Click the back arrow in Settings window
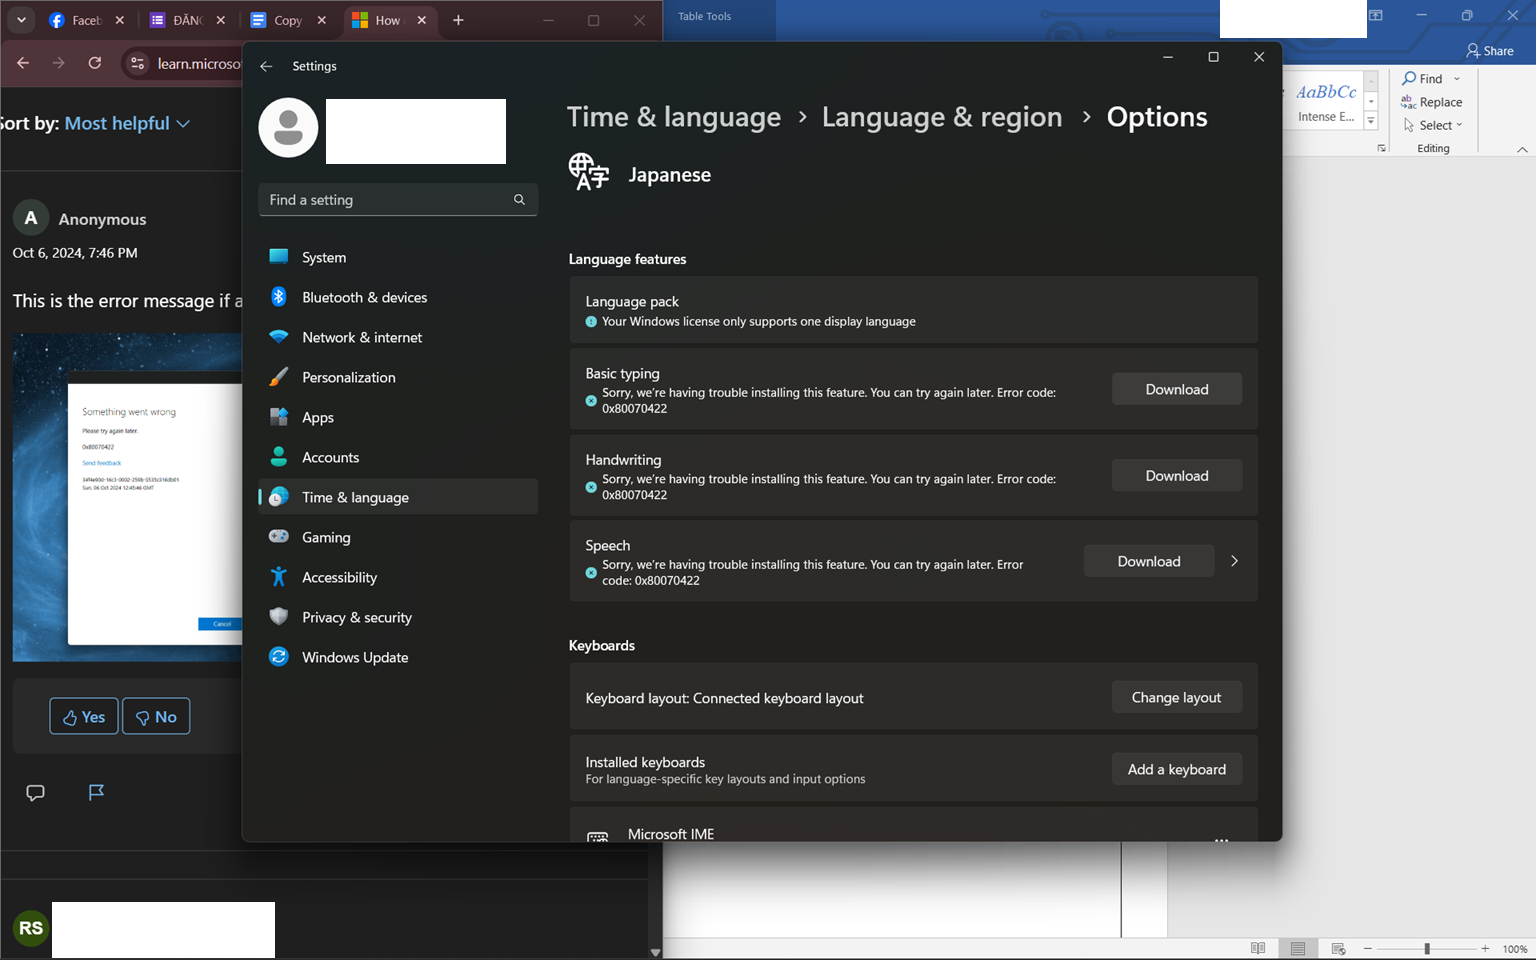Viewport: 1536px width, 960px height. coord(266,66)
